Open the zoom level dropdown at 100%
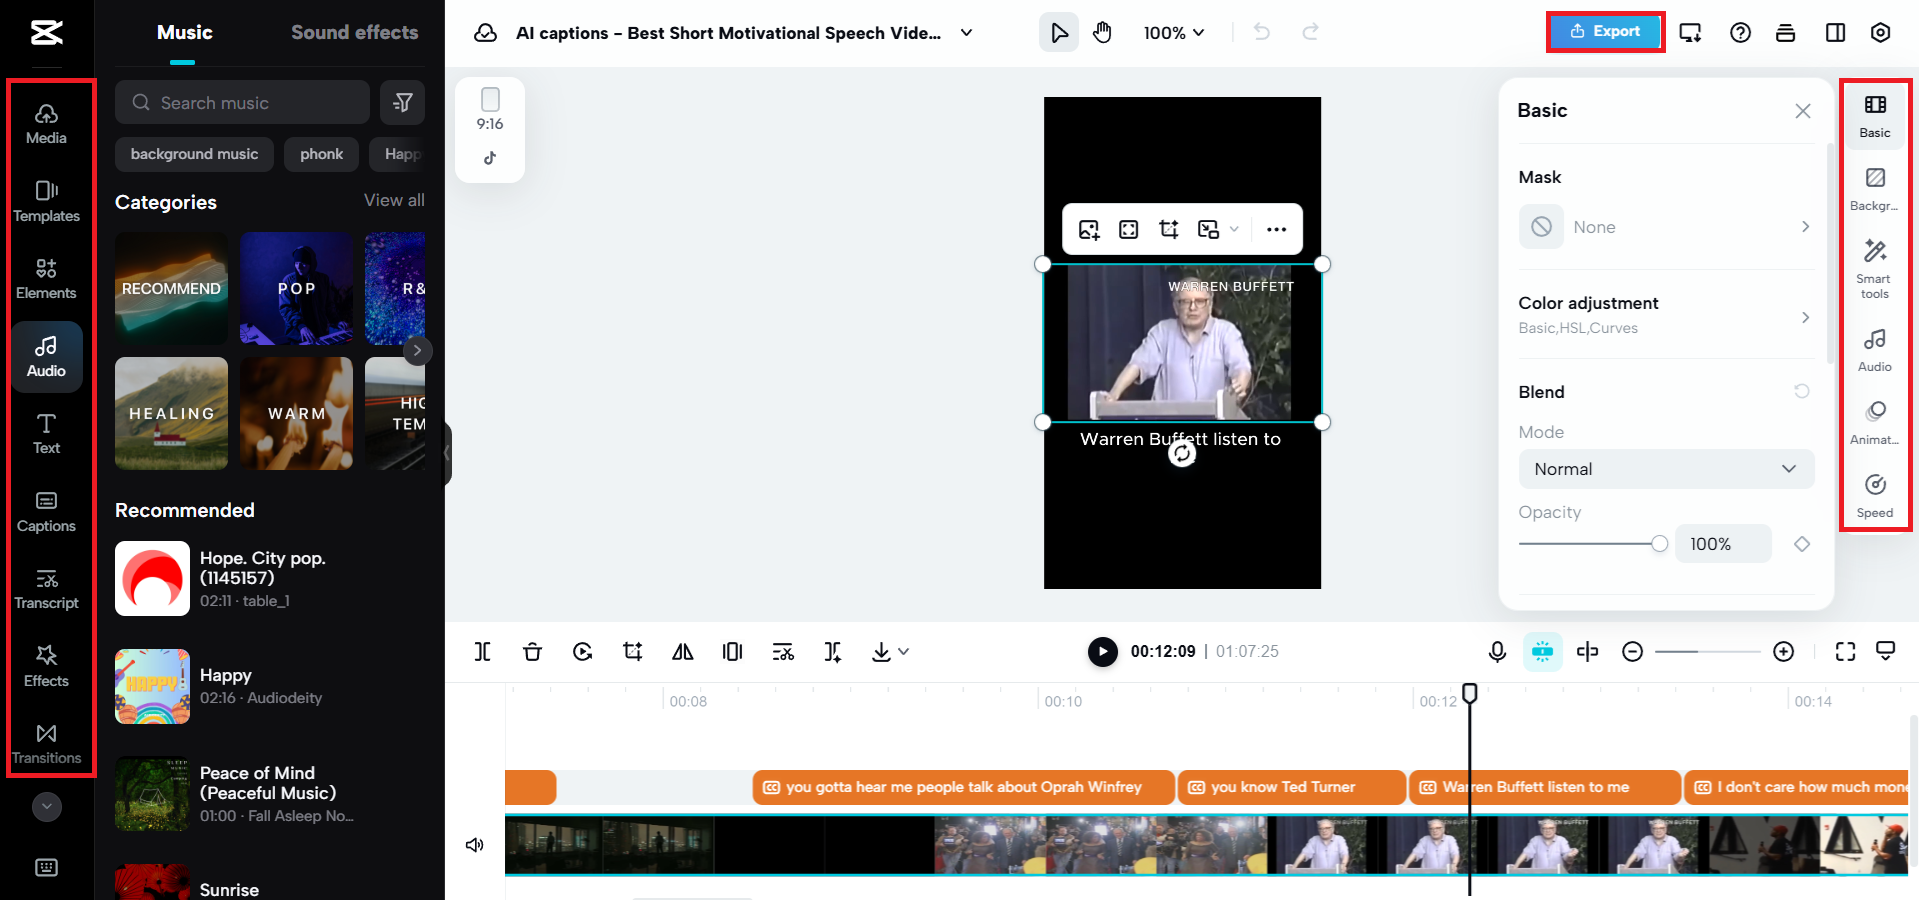Viewport: 1919px width, 900px height. [x=1173, y=32]
